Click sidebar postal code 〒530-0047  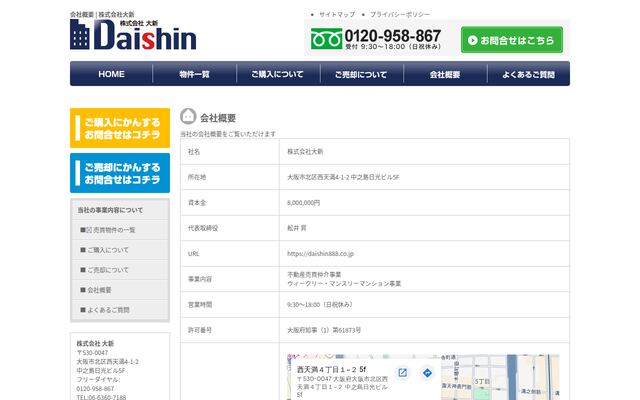coord(92,353)
